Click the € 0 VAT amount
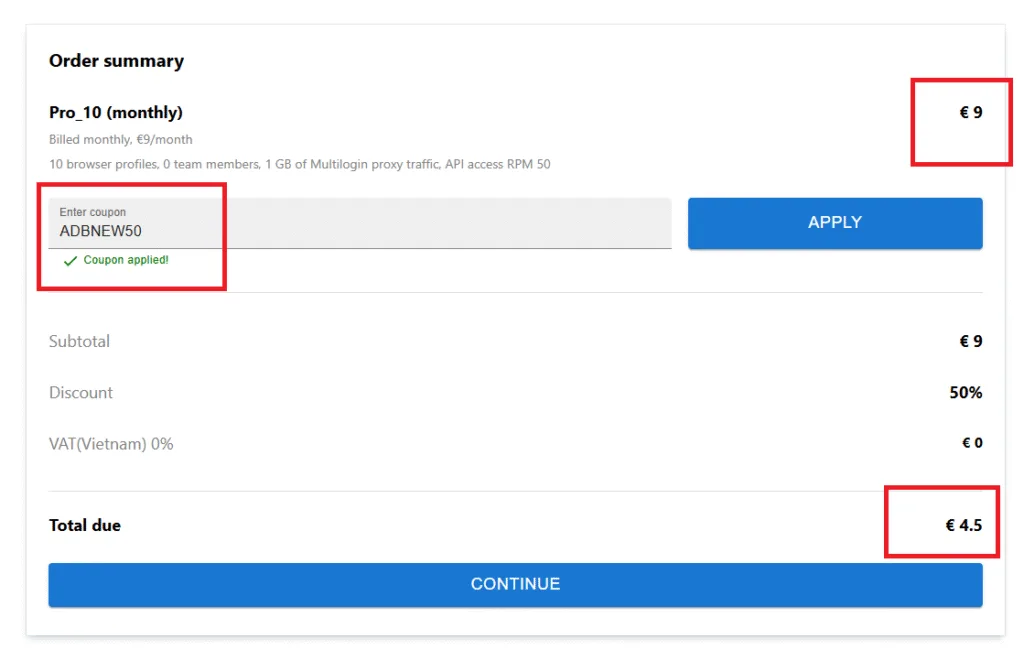The width and height of the screenshot is (1024, 661). tap(971, 443)
